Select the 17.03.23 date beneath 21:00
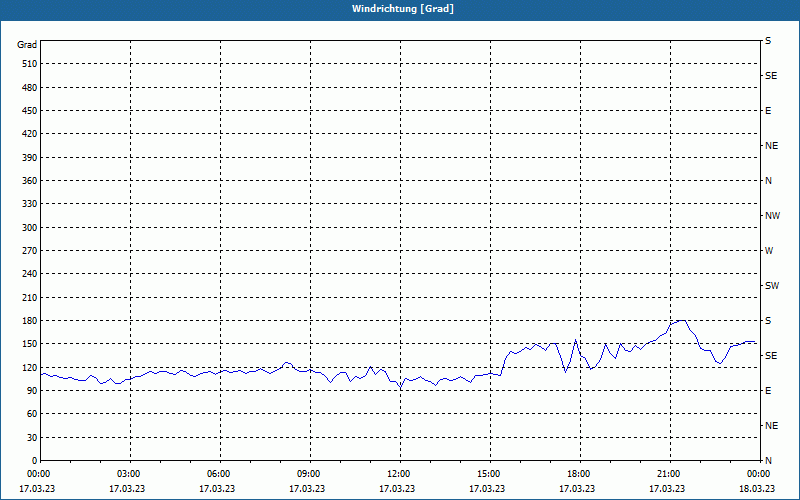The image size is (800, 500). [x=667, y=488]
